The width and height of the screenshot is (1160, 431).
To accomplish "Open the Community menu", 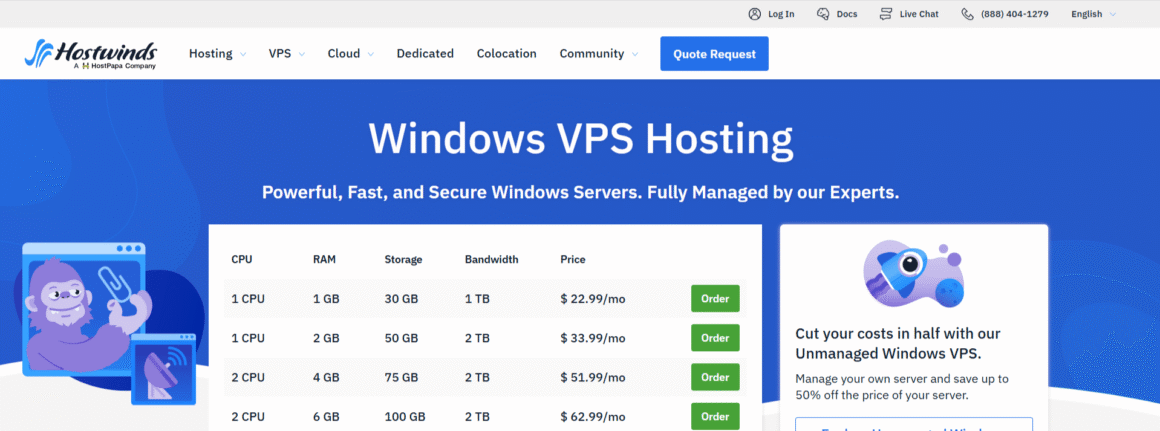I will point(592,54).
